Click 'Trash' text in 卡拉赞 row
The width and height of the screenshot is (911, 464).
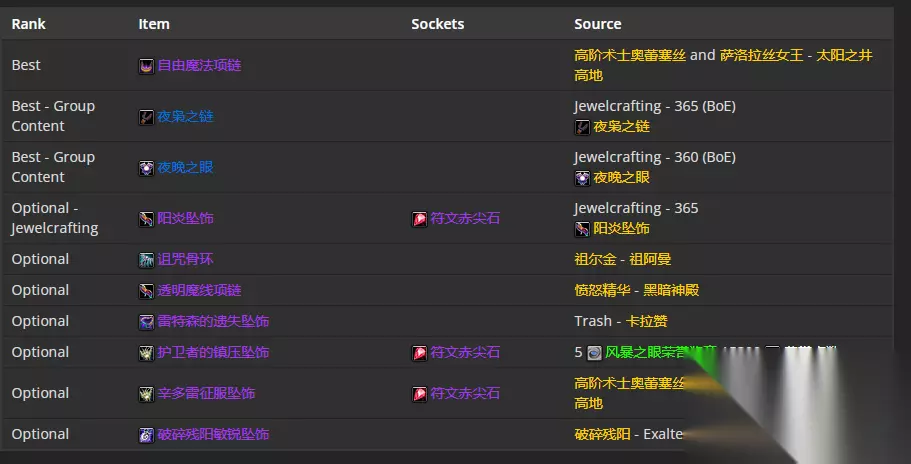(x=593, y=321)
